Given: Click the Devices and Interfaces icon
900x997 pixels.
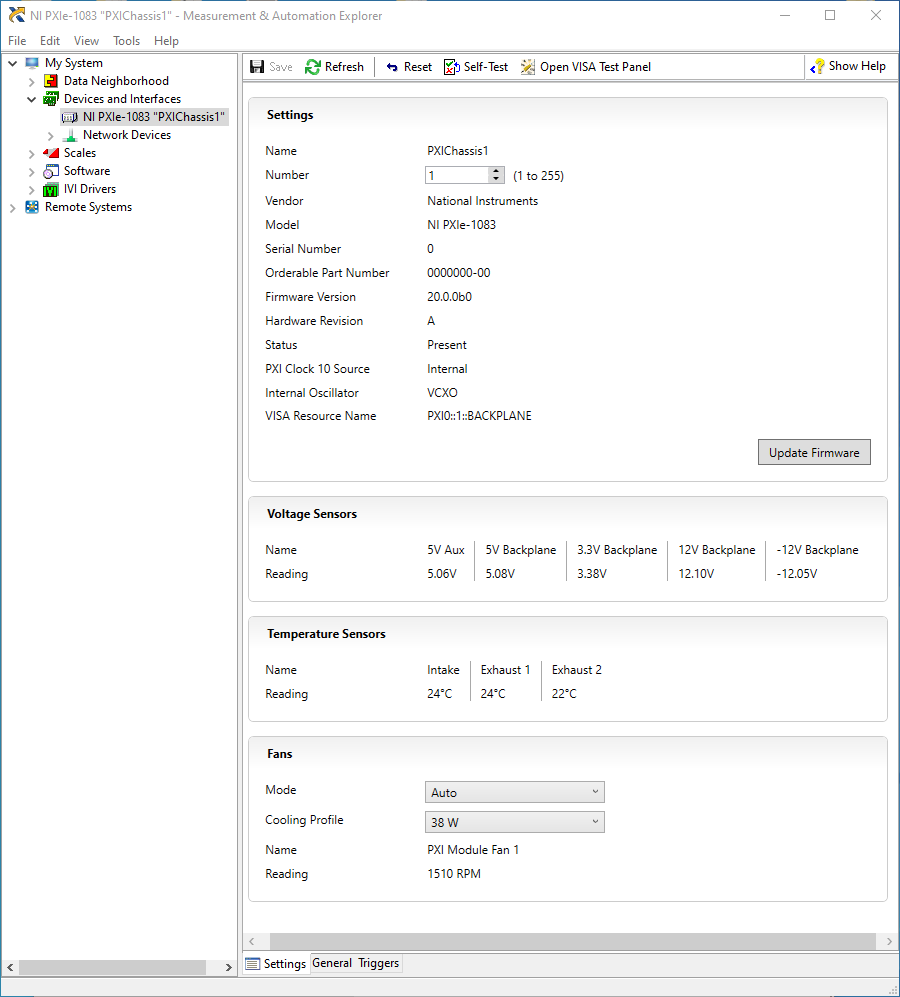Looking at the screenshot, I should (x=51, y=99).
